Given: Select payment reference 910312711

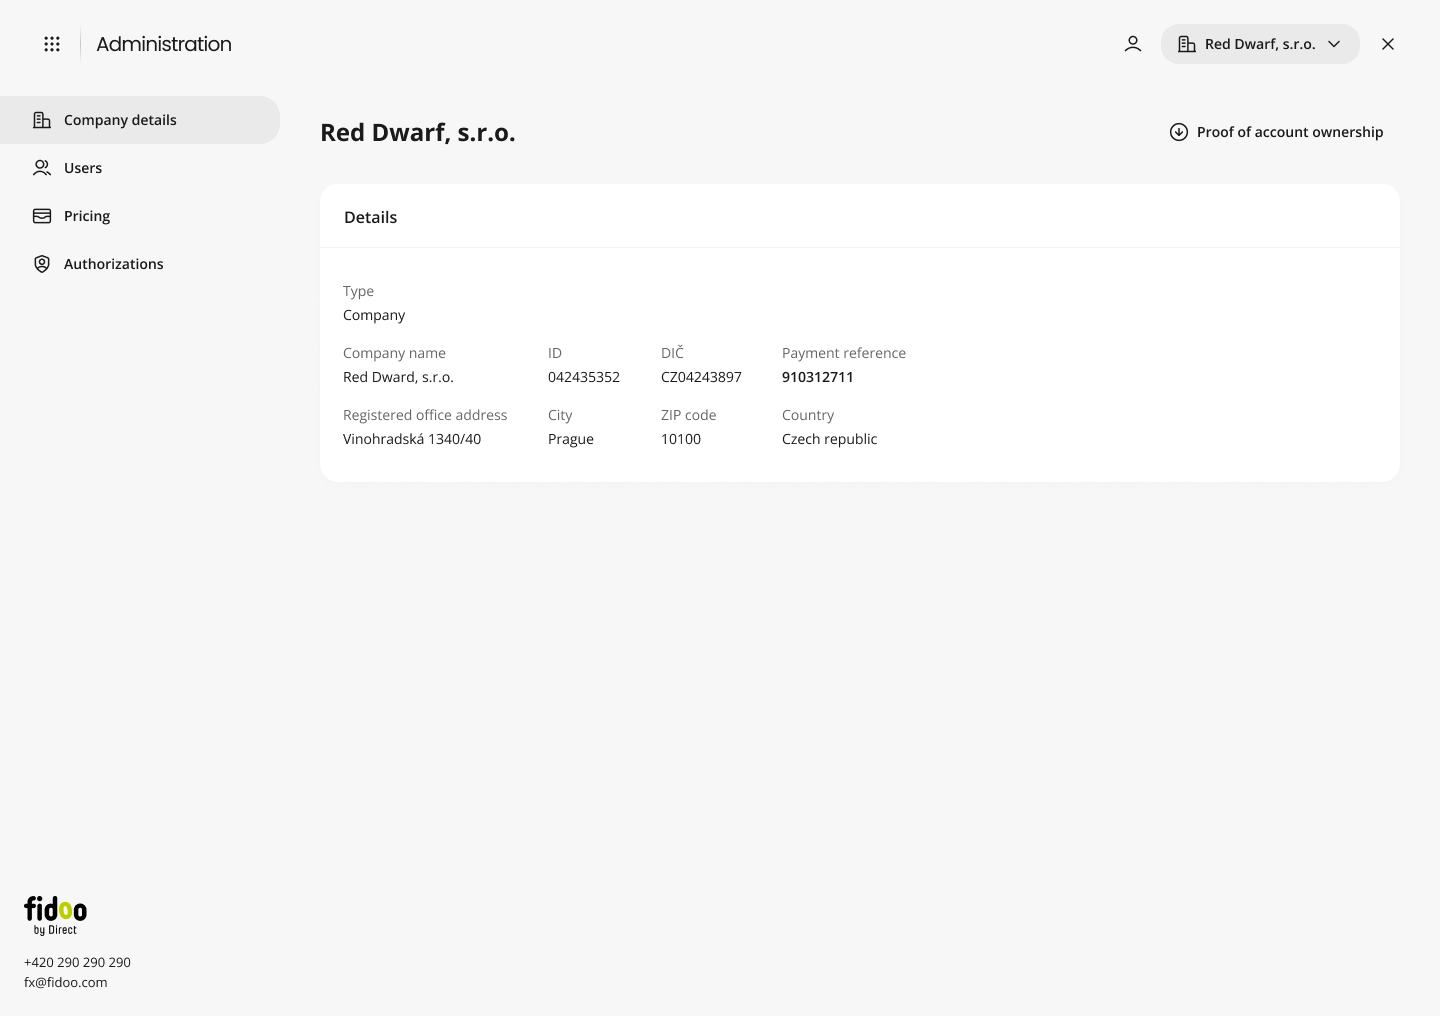Looking at the screenshot, I should click(x=818, y=377).
